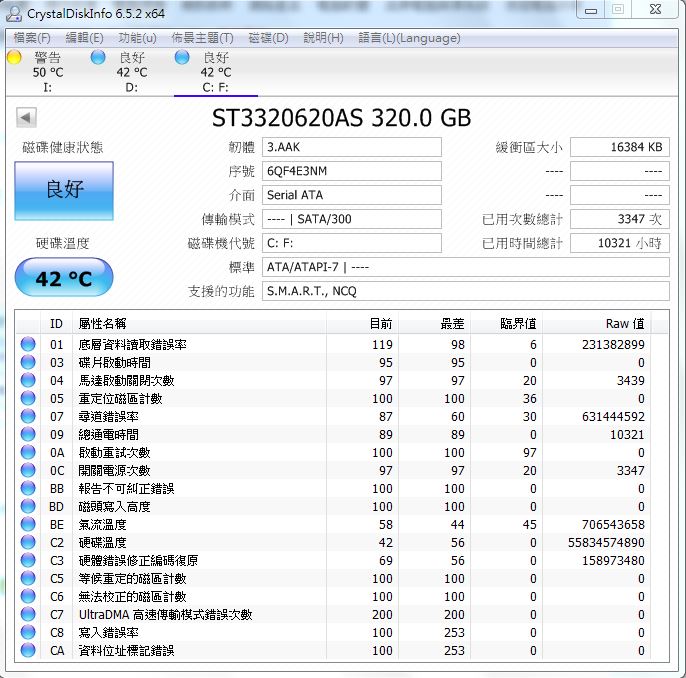The width and height of the screenshot is (686, 678).
Task: Click status orb for attribute C2 row
Action: pyautogui.click(x=28, y=542)
